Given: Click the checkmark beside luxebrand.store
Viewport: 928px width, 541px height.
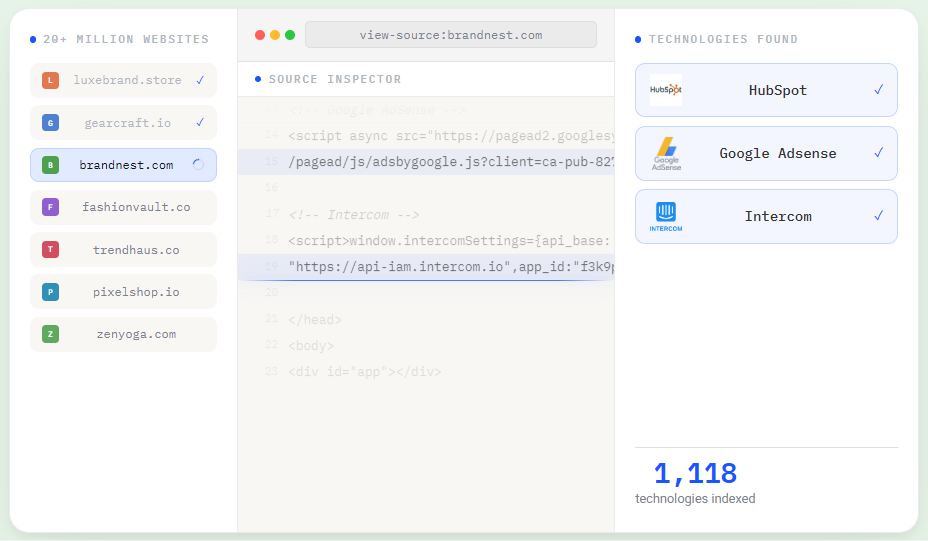Looking at the screenshot, I should pyautogui.click(x=200, y=80).
